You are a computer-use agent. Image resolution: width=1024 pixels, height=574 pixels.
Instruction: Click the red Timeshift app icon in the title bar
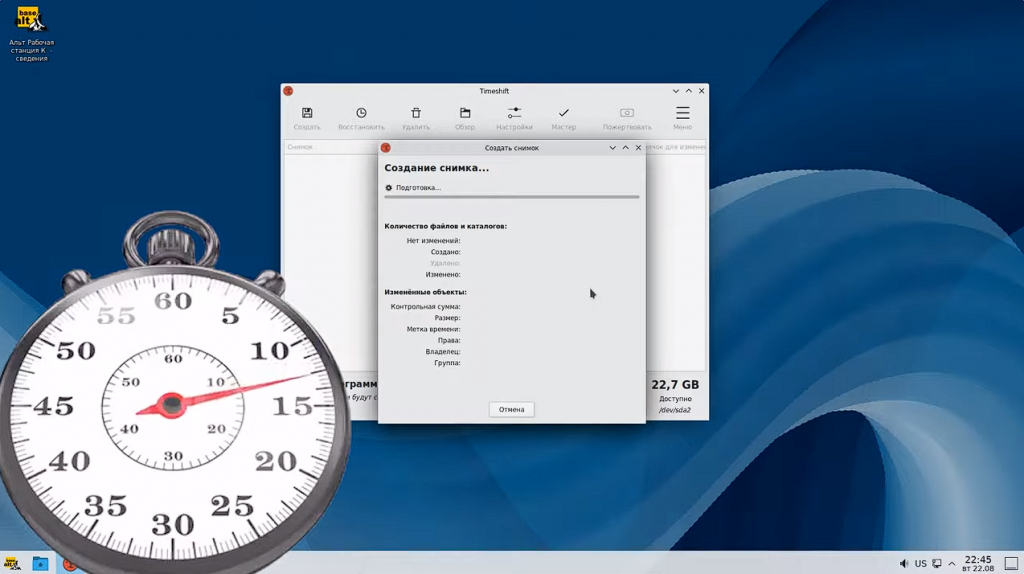coord(288,91)
